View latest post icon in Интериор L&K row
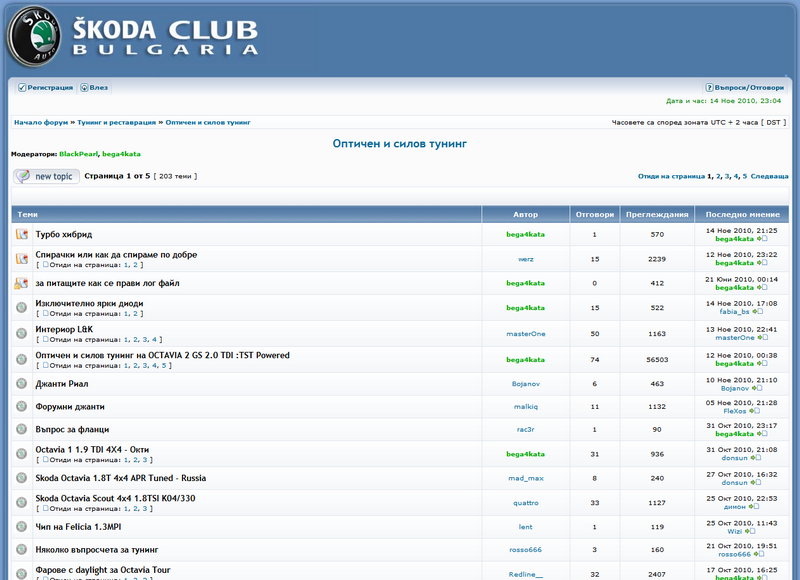This screenshot has width=800, height=580. tap(762, 338)
